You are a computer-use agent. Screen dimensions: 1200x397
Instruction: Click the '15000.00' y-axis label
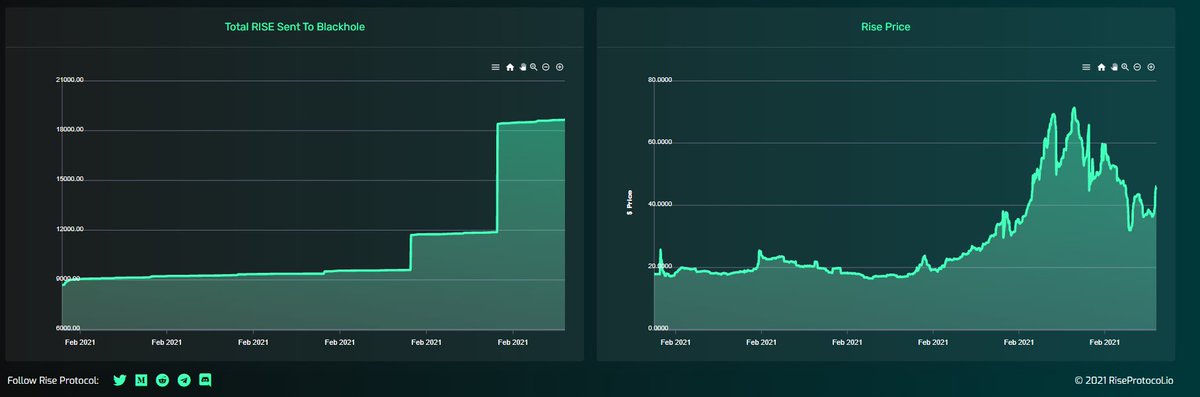click(69, 179)
